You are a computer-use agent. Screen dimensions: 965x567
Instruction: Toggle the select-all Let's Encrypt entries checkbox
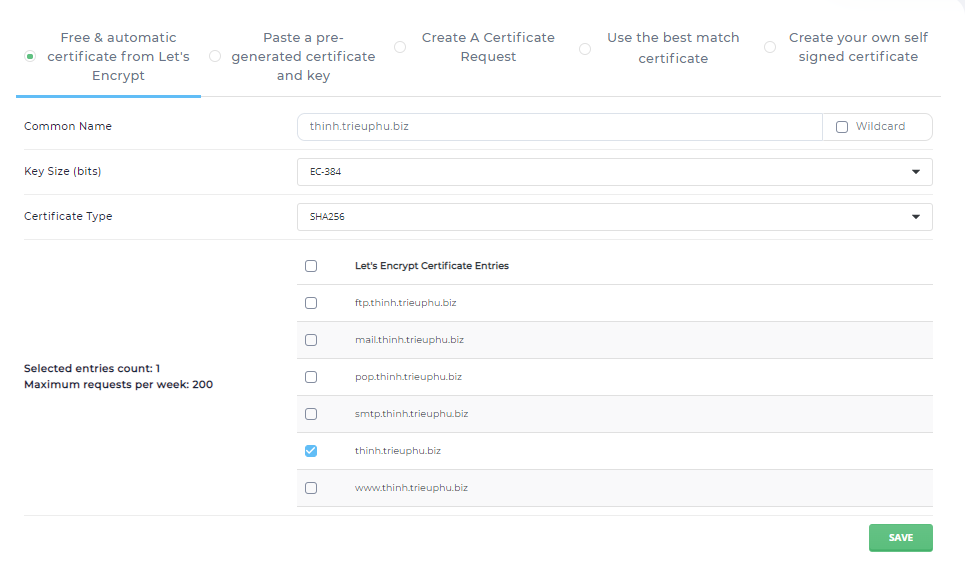click(311, 266)
